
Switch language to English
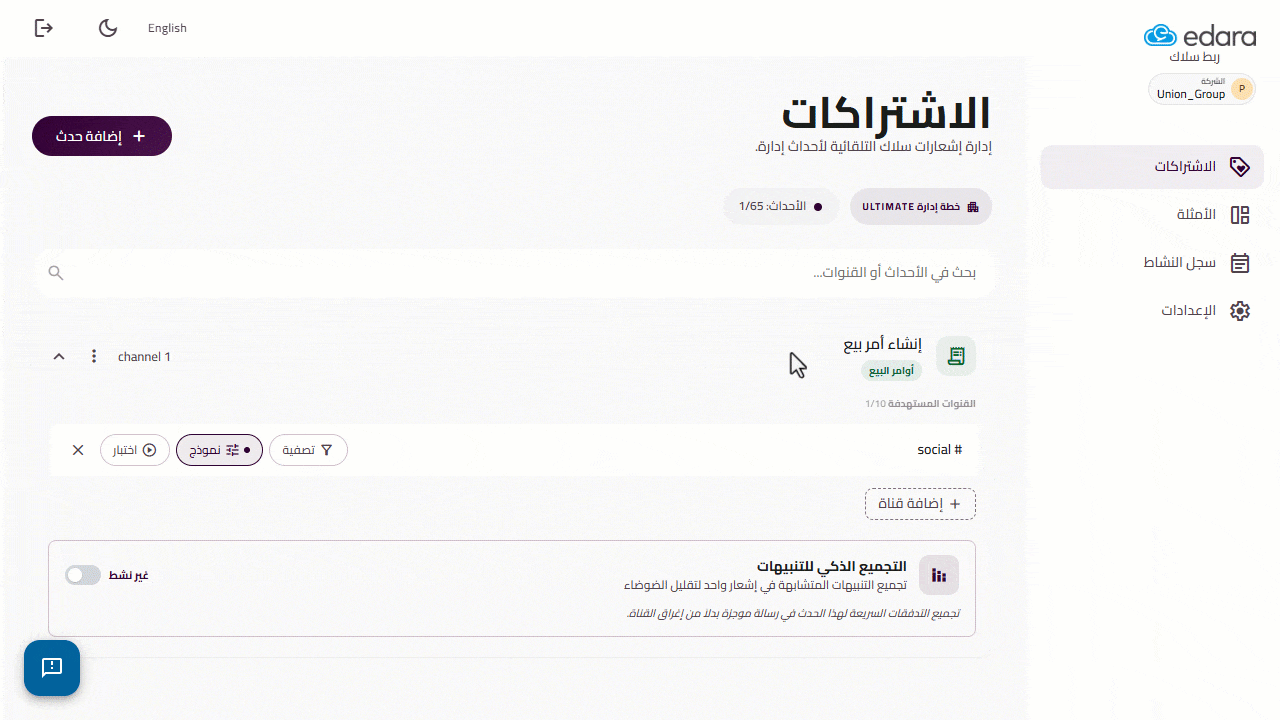167,28
